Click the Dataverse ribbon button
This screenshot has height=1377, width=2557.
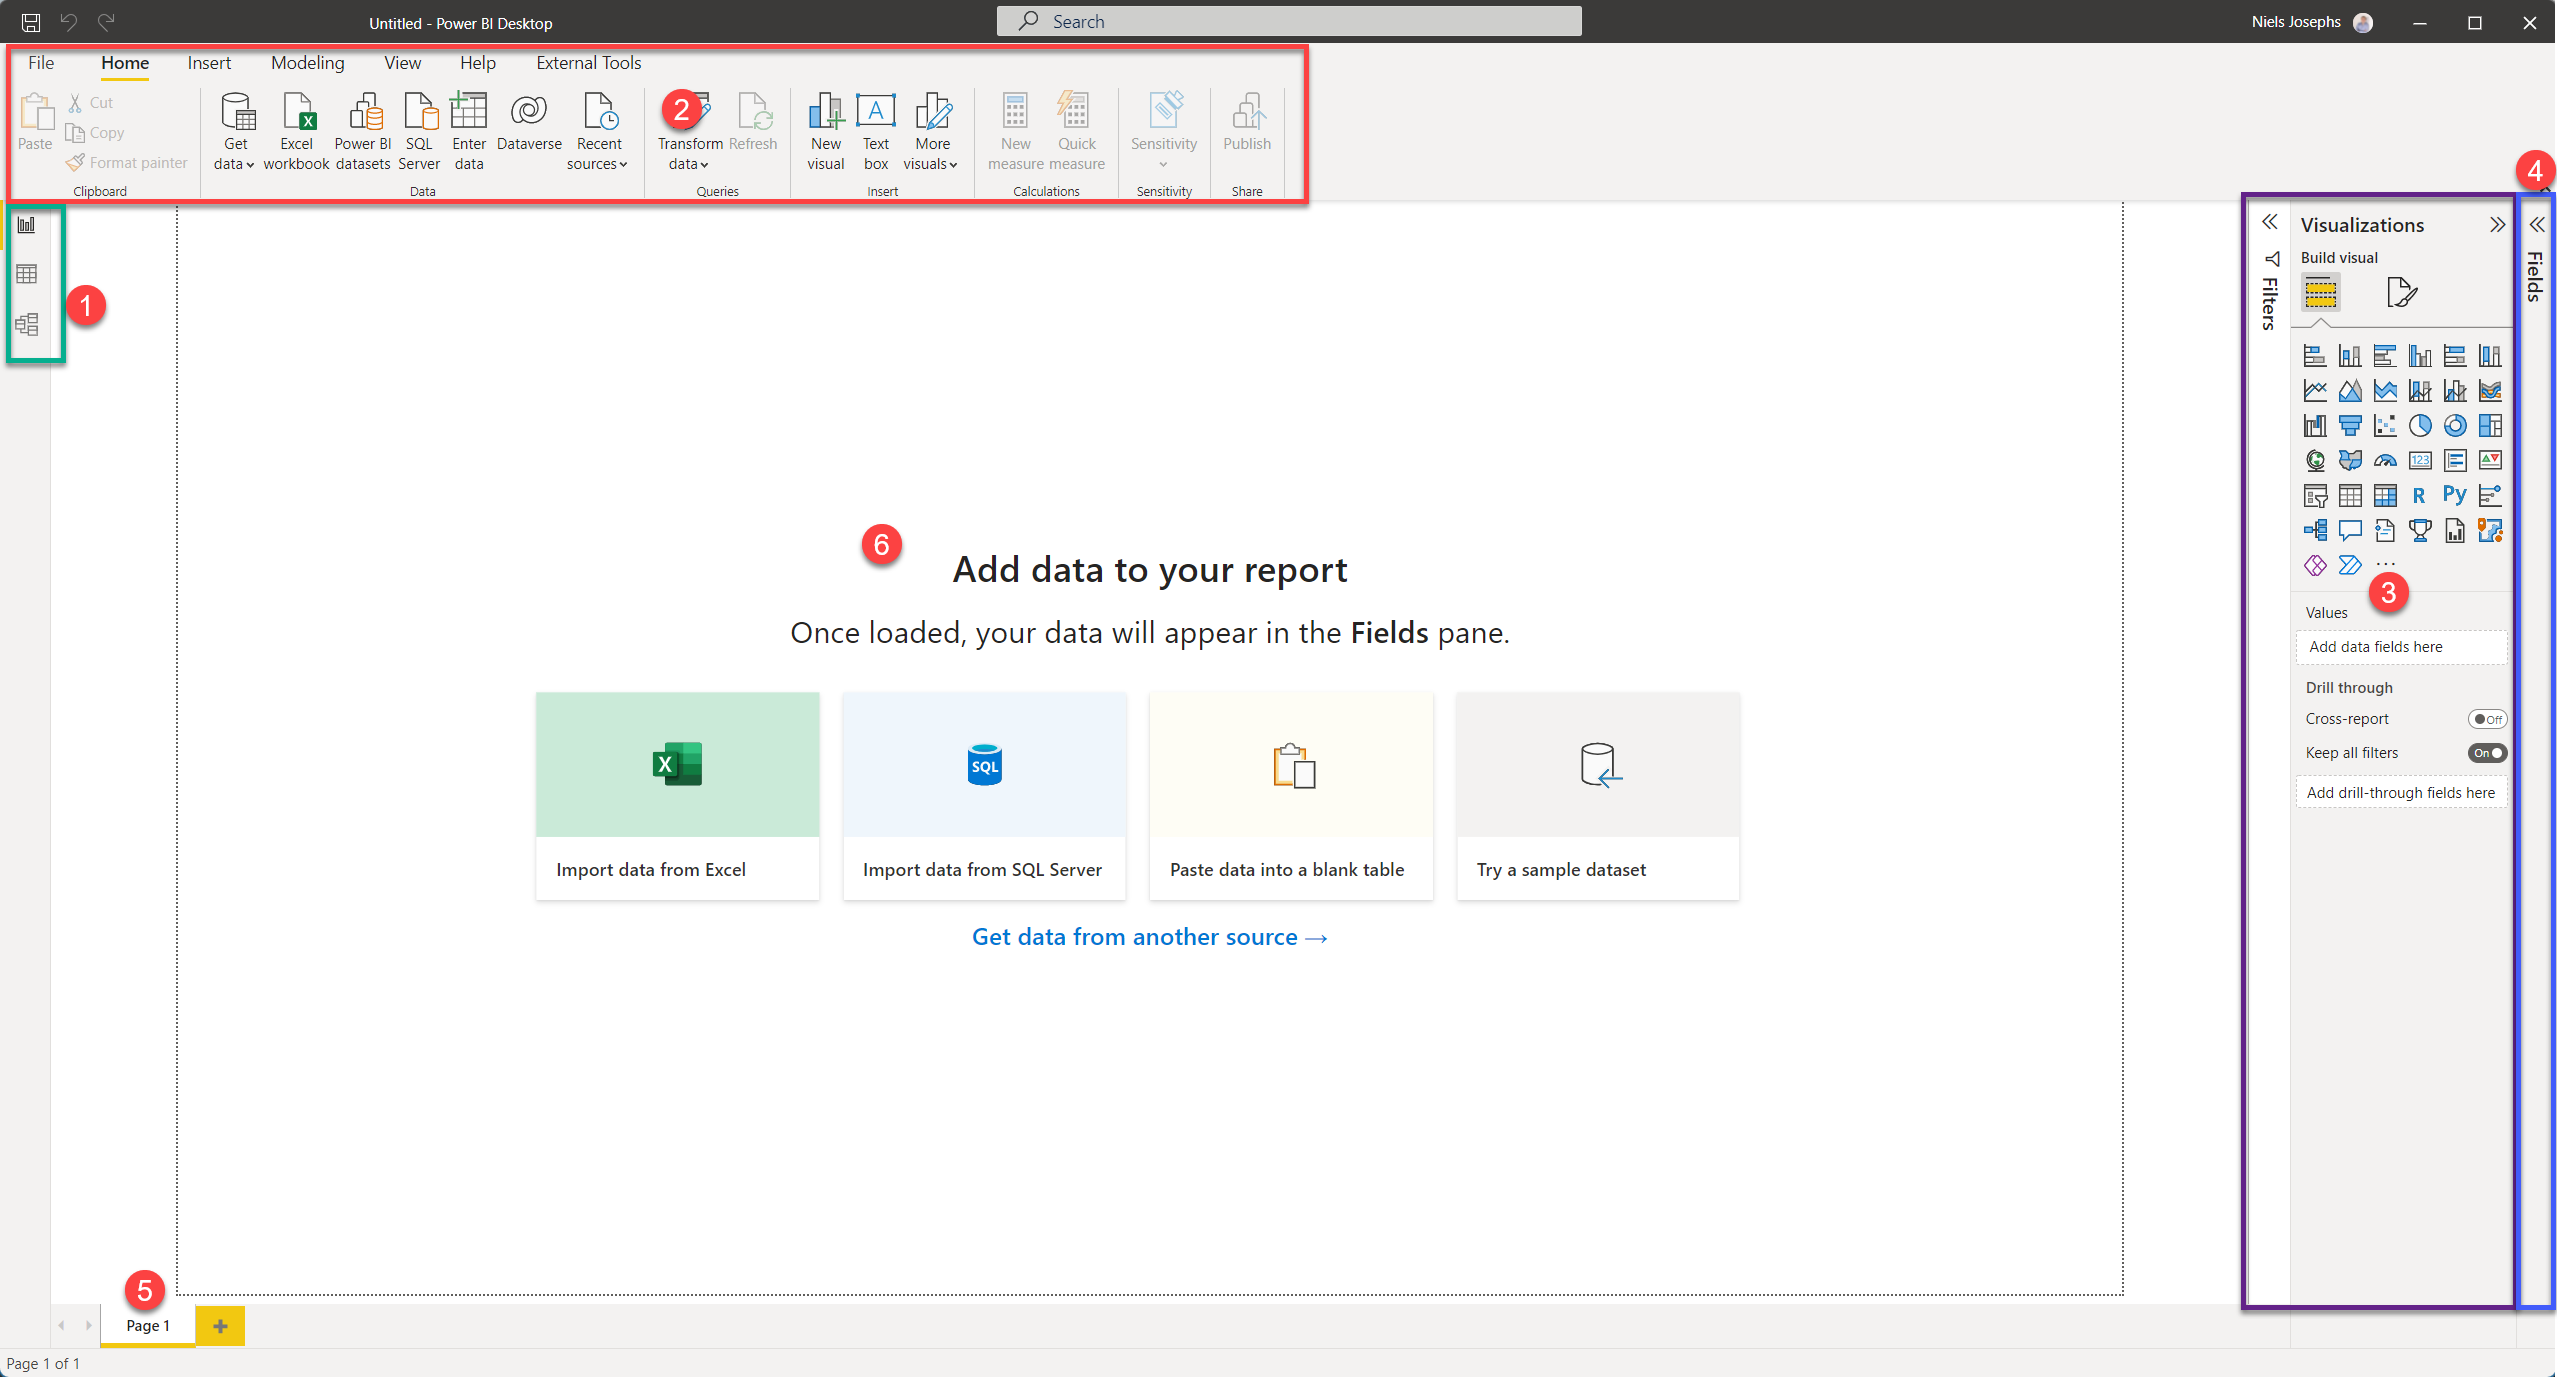point(529,122)
